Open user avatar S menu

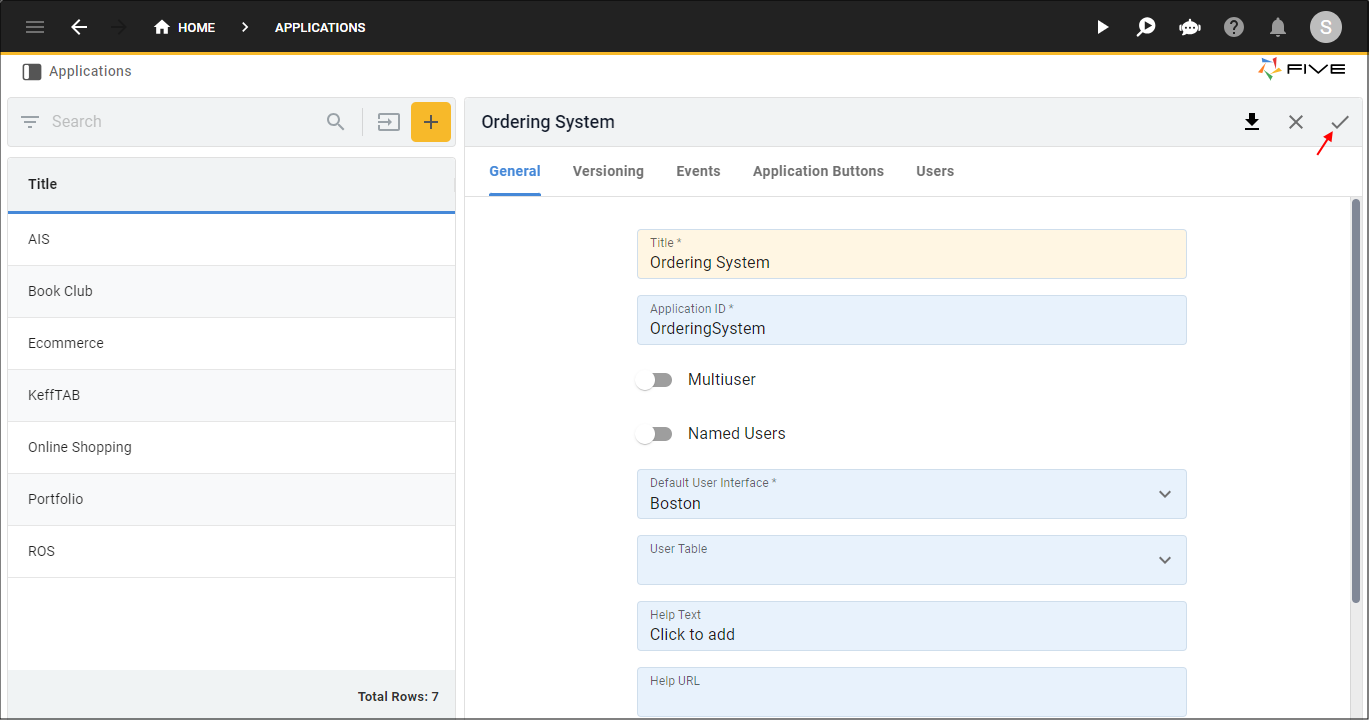click(1326, 27)
